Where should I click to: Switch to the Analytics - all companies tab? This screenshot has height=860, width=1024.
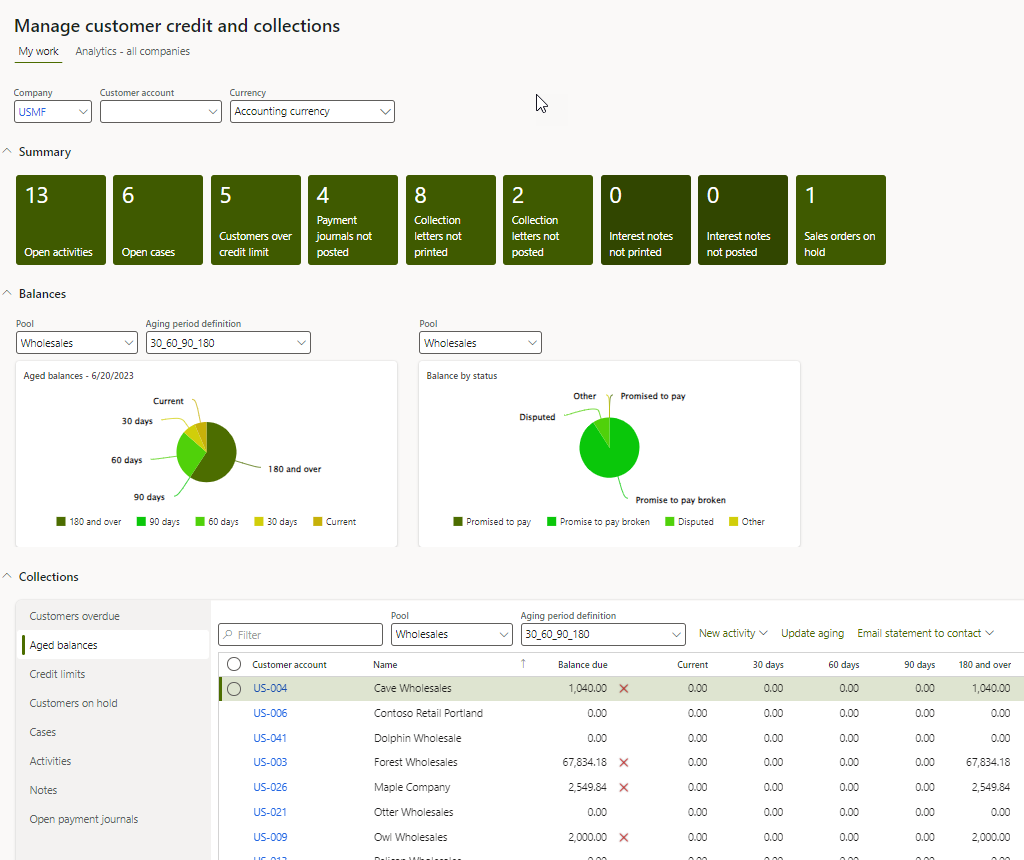coord(132,51)
